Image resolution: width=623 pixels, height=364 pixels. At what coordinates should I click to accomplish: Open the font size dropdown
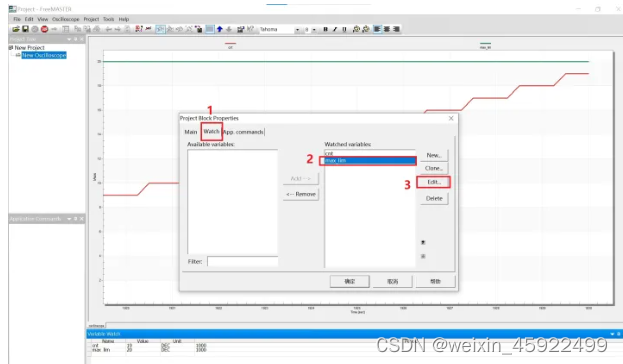point(314,29)
